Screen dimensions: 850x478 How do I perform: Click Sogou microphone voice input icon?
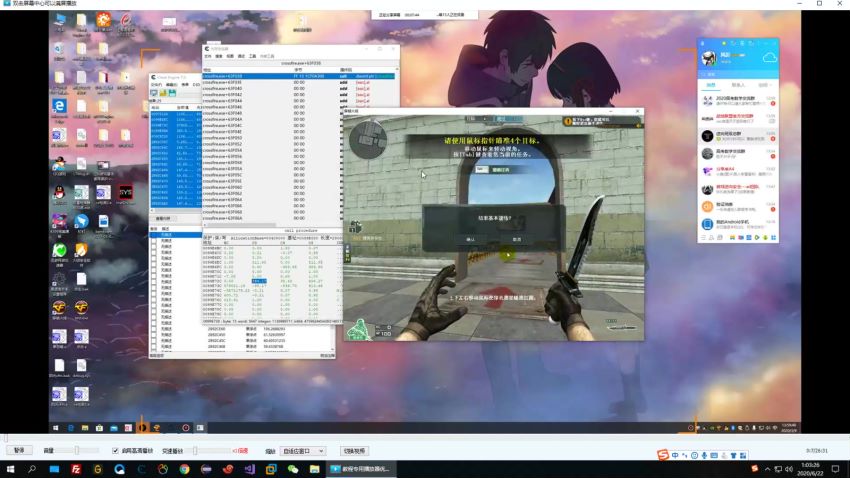click(x=704, y=455)
